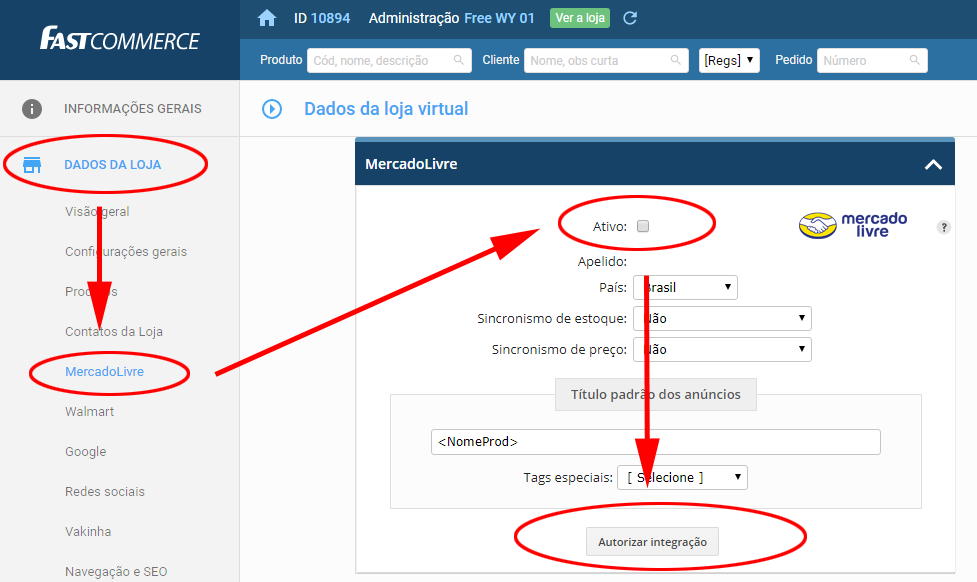Select Contatos da Loja in sidebar
The image size is (977, 582).
[114, 332]
